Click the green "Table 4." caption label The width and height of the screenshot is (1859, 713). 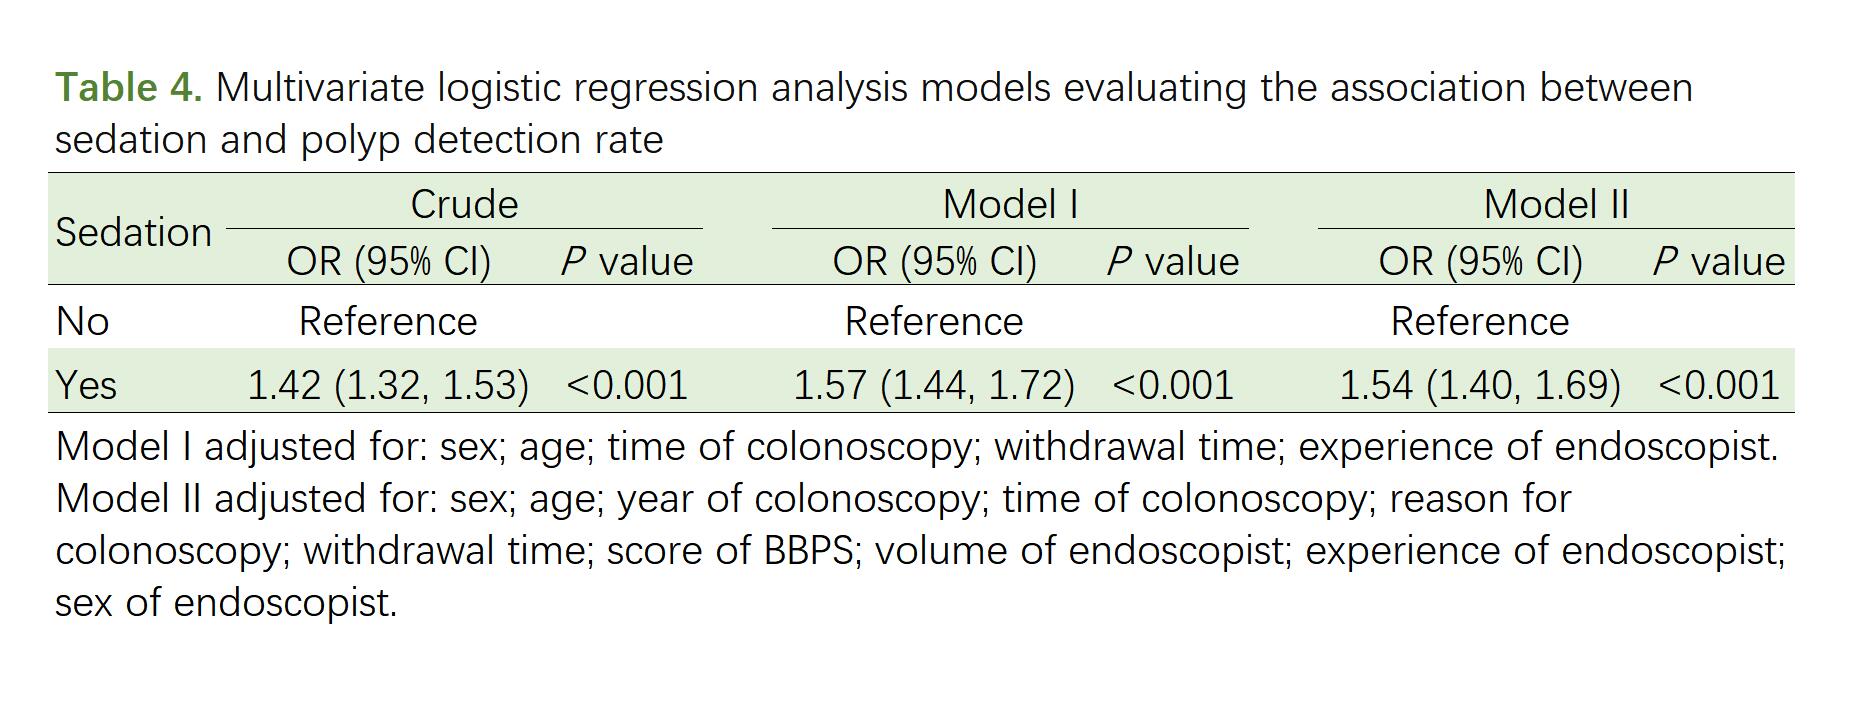click(128, 88)
